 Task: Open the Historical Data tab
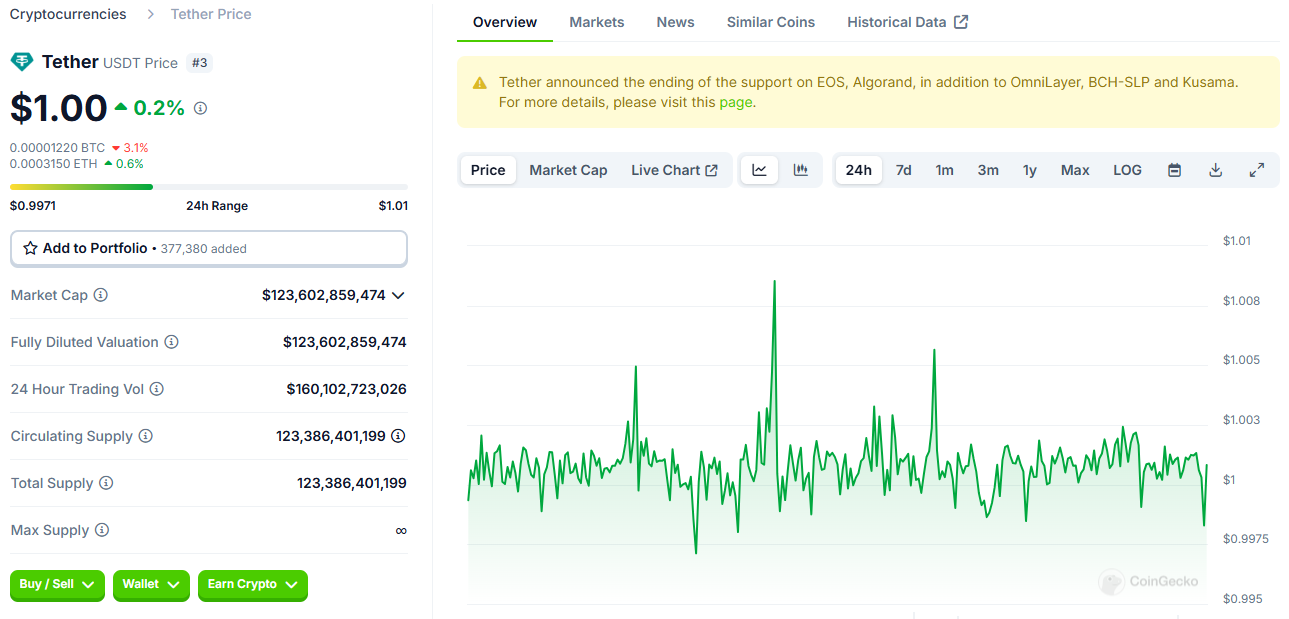click(906, 22)
